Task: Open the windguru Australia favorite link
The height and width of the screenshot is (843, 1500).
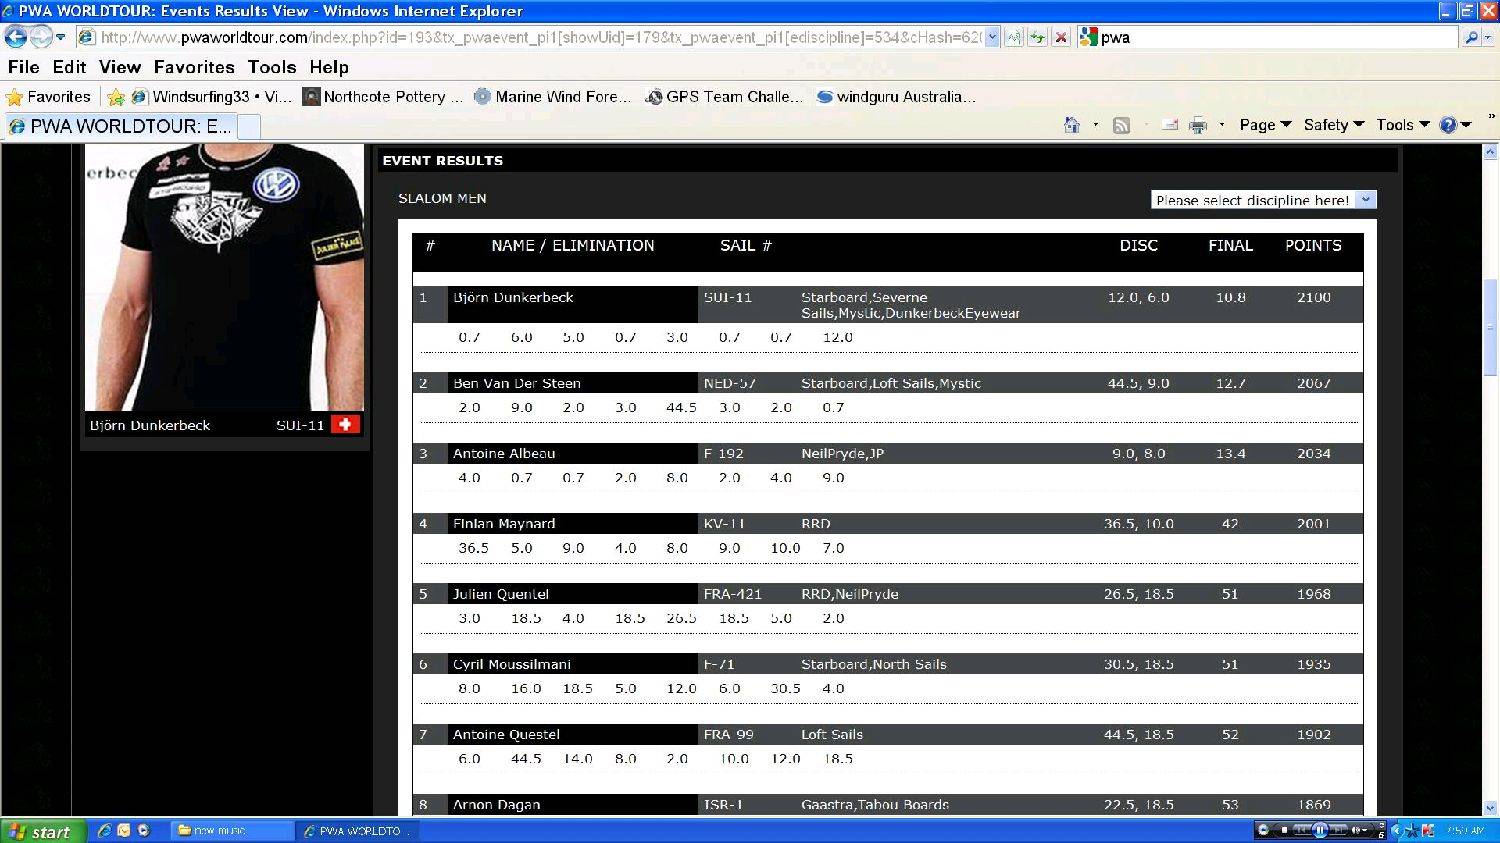Action: click(896, 97)
